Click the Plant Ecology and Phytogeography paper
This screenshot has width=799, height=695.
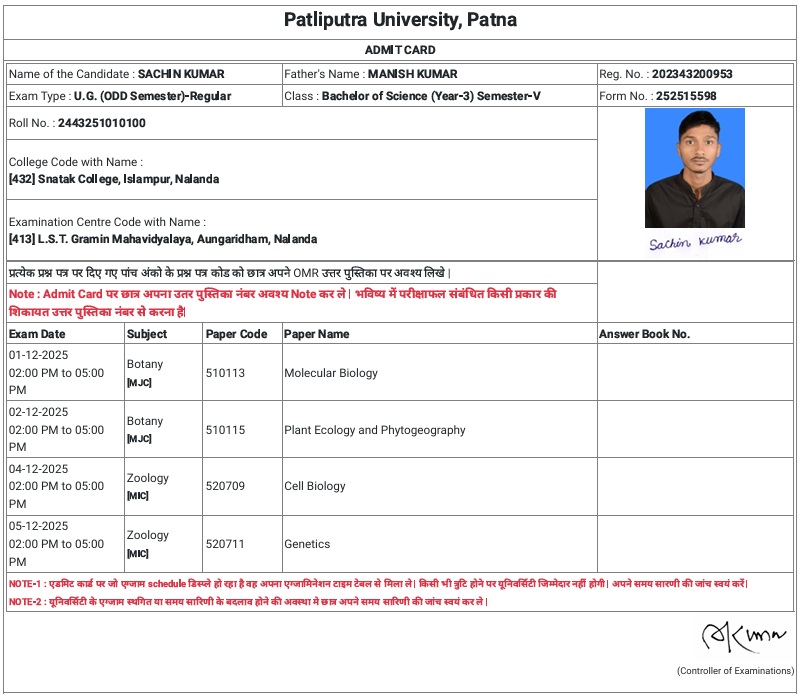pos(375,430)
